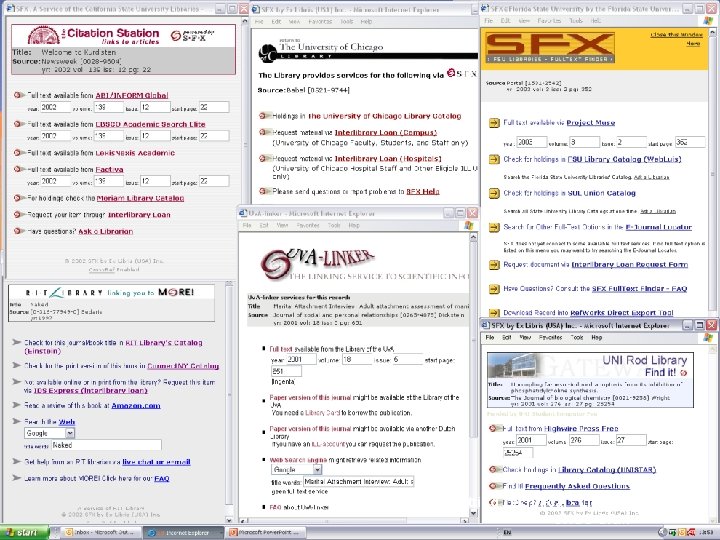The image size is (720, 540).
Task: Click issue field under Highwire Press Free
Action: pyautogui.click(x=631, y=440)
